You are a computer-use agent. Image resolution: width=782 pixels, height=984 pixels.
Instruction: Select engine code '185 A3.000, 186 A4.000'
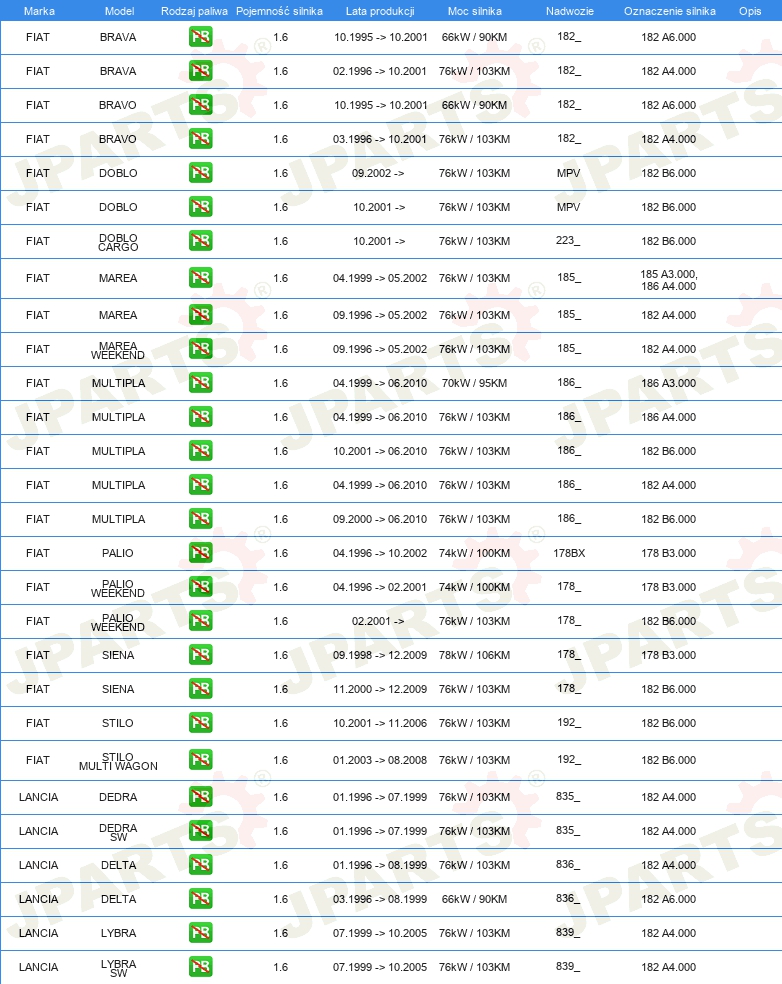[668, 280]
